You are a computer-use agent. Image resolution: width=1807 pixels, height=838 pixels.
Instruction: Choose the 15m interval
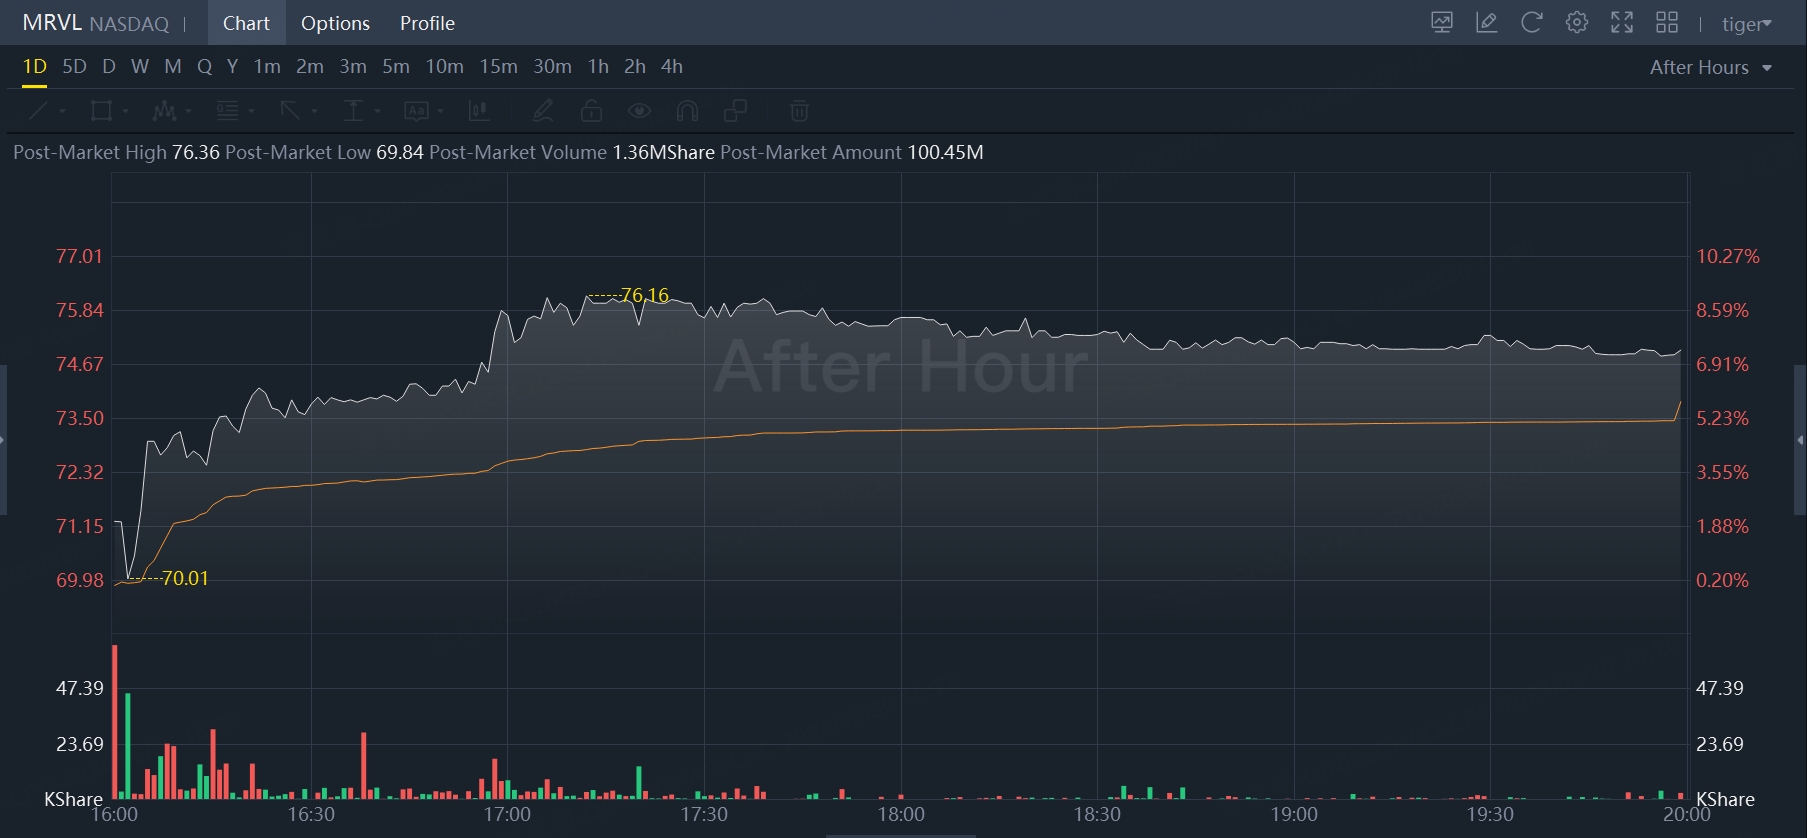[x=498, y=67]
